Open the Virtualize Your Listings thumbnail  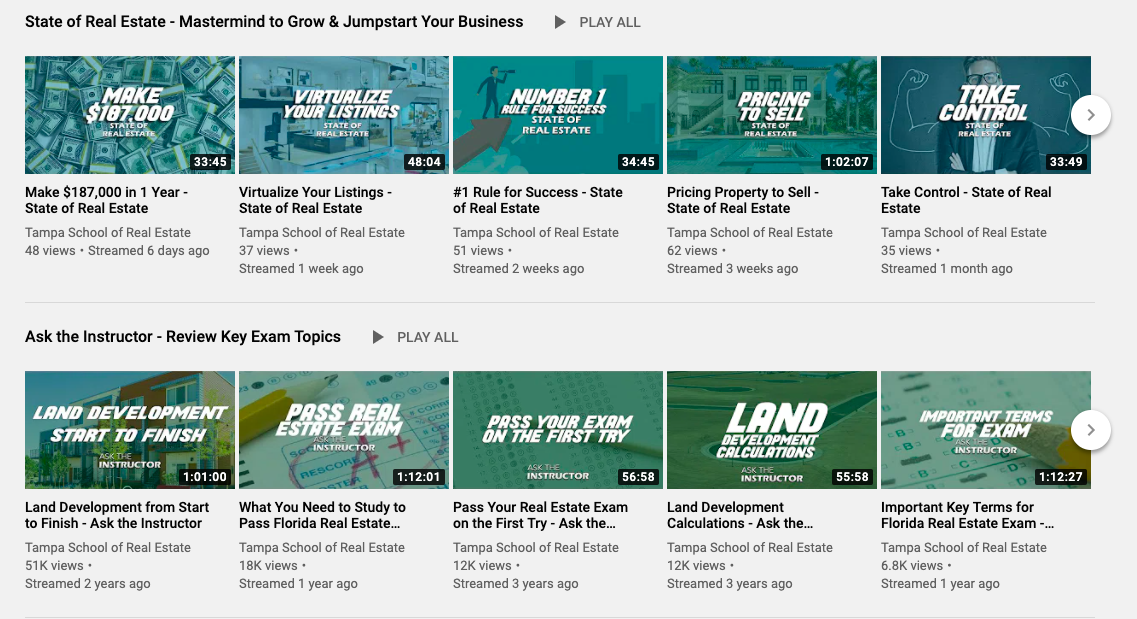point(344,115)
